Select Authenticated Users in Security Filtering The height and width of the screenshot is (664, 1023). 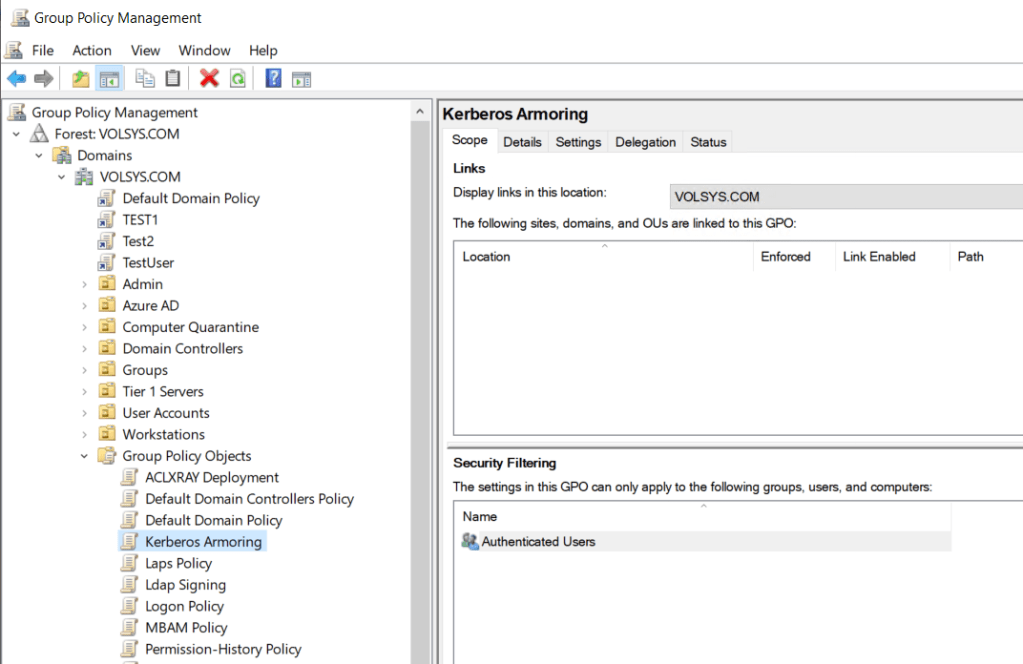click(538, 541)
